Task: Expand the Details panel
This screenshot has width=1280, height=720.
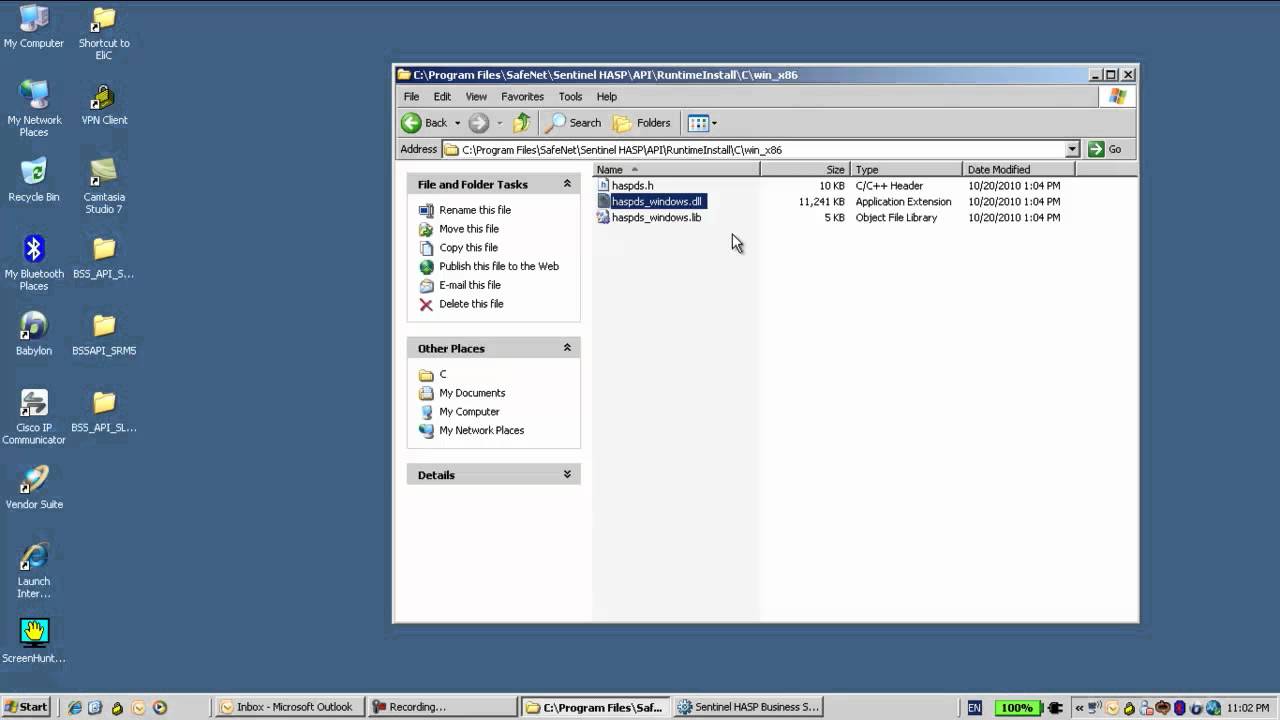Action: tap(567, 475)
